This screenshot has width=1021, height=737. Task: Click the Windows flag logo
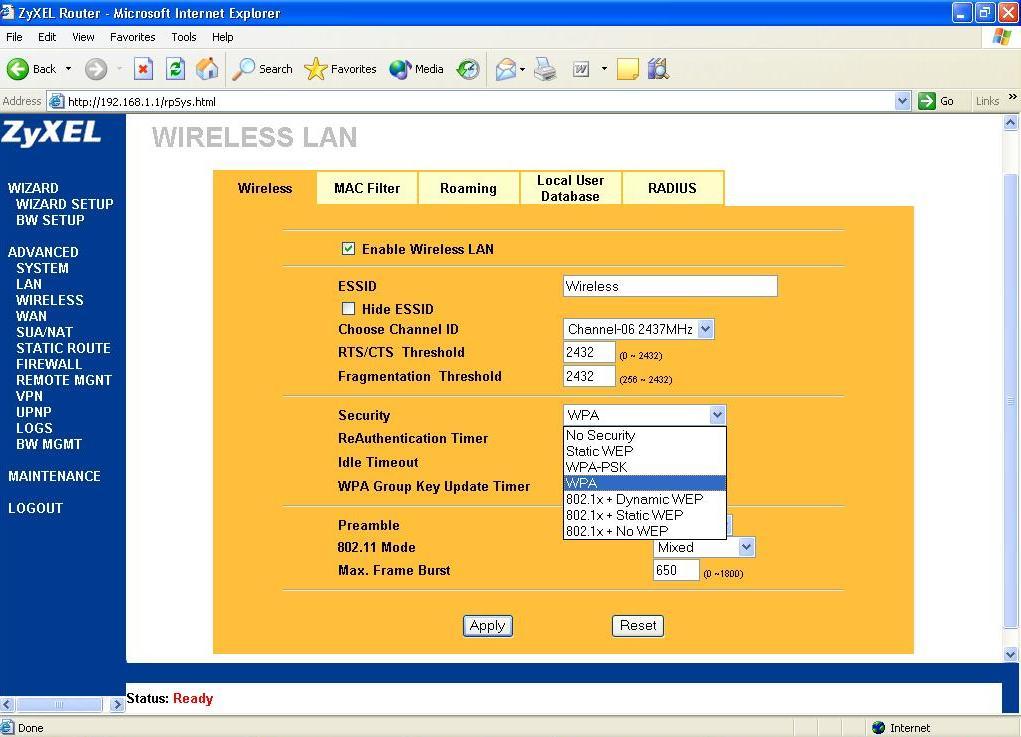click(1001, 36)
